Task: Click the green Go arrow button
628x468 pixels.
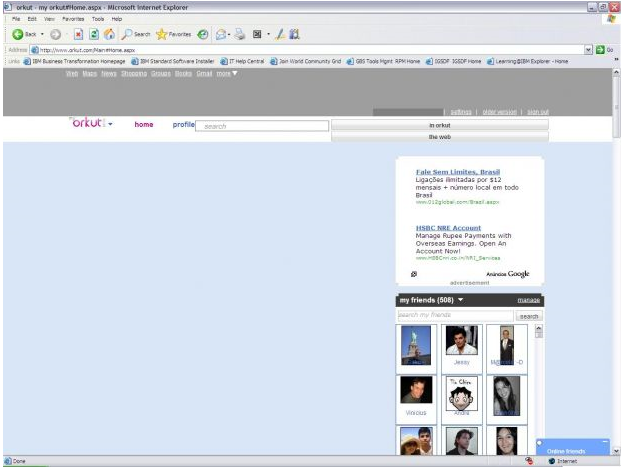Action: pyautogui.click(x=600, y=50)
